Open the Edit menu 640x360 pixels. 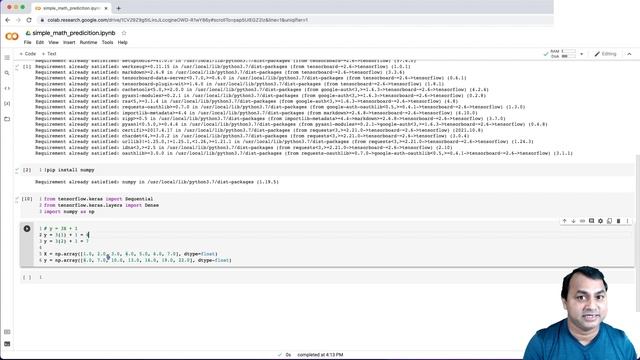(x=40, y=42)
